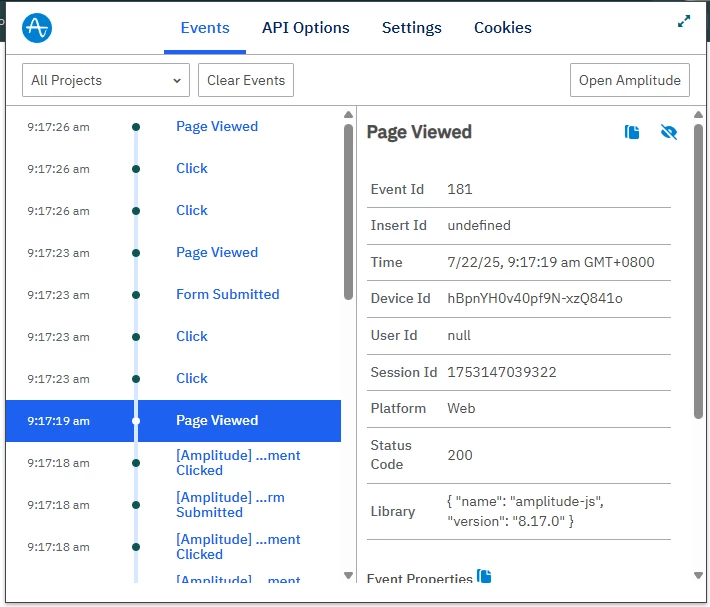
Task: Click the Event Id value 181
Action: pyautogui.click(x=460, y=189)
